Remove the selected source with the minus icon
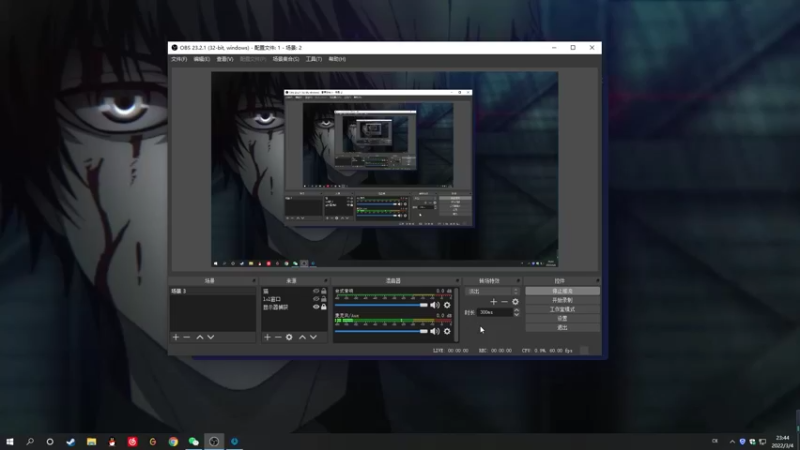 [278, 337]
